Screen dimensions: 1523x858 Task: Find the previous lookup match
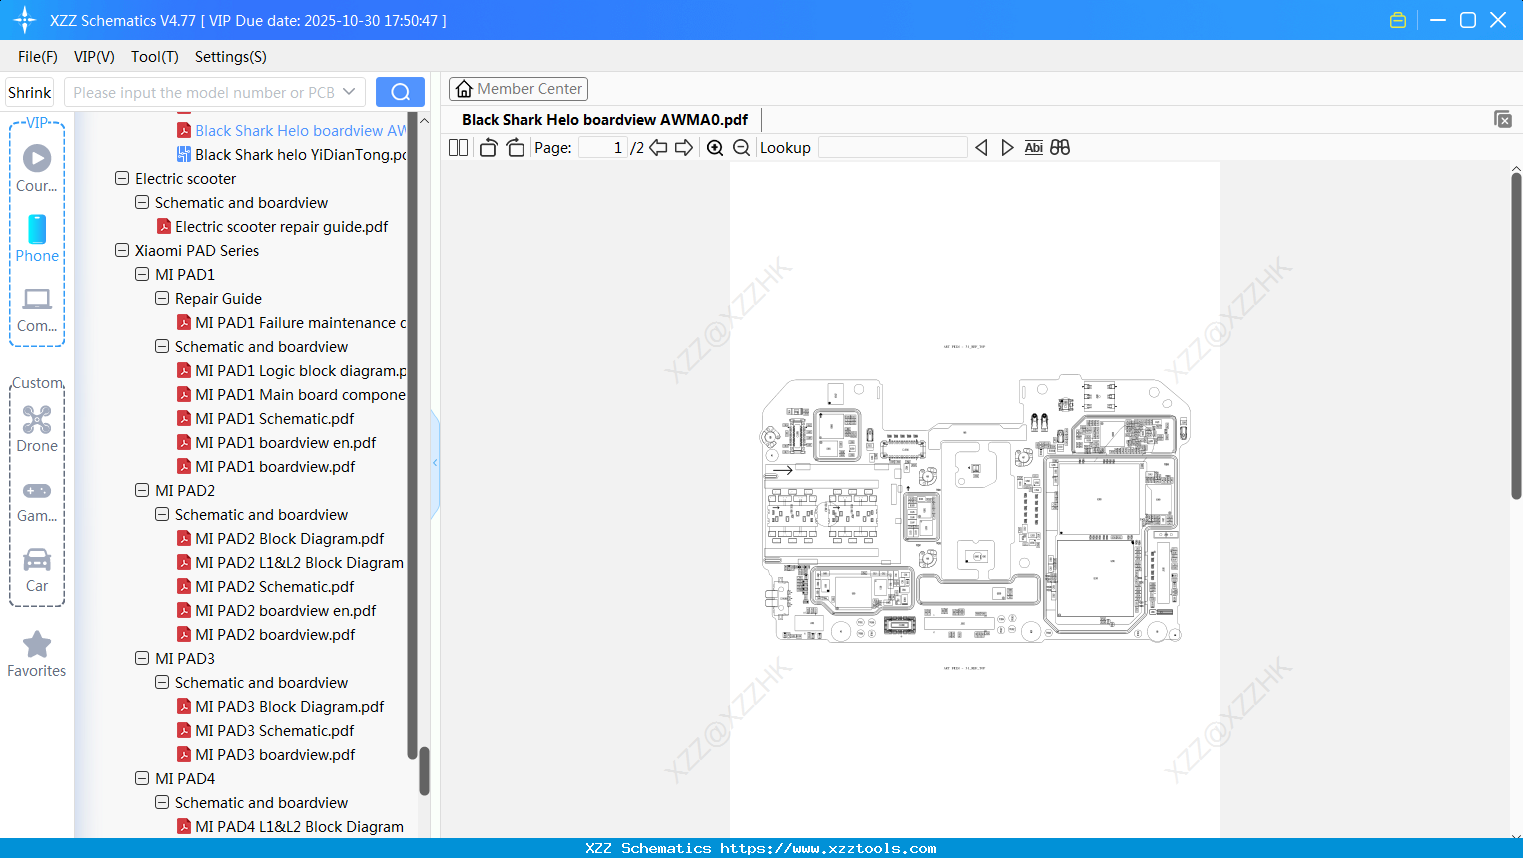(981, 148)
